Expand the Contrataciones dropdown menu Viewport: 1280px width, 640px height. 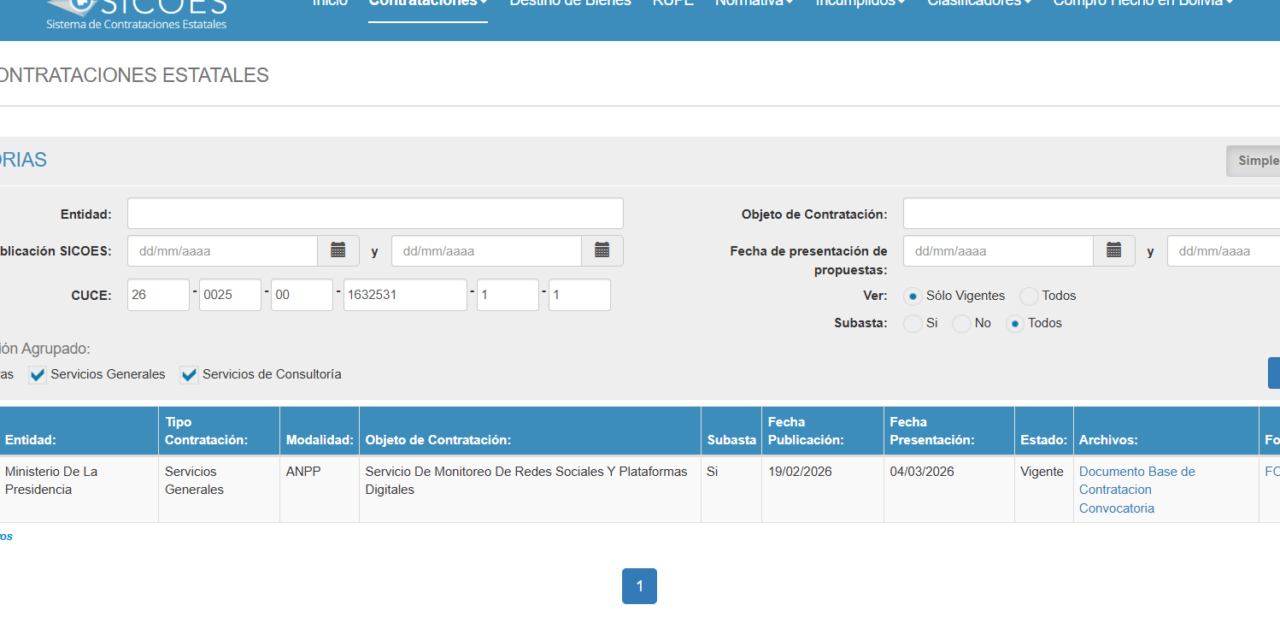(428, 5)
